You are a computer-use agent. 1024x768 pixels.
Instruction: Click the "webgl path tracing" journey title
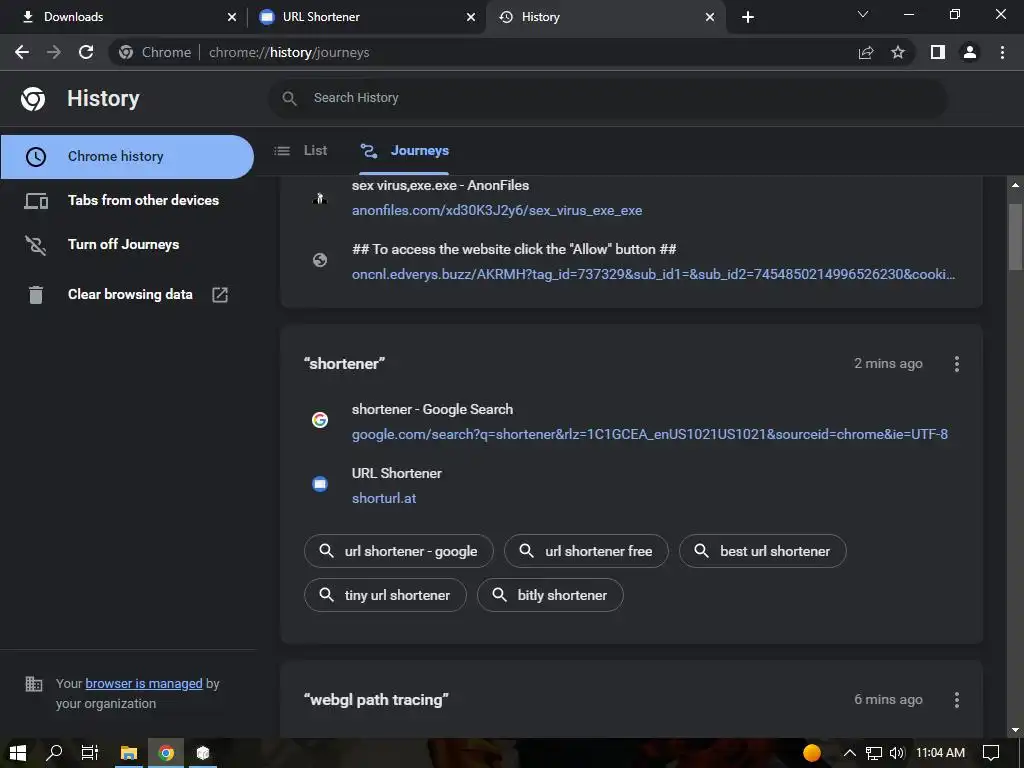[376, 700]
